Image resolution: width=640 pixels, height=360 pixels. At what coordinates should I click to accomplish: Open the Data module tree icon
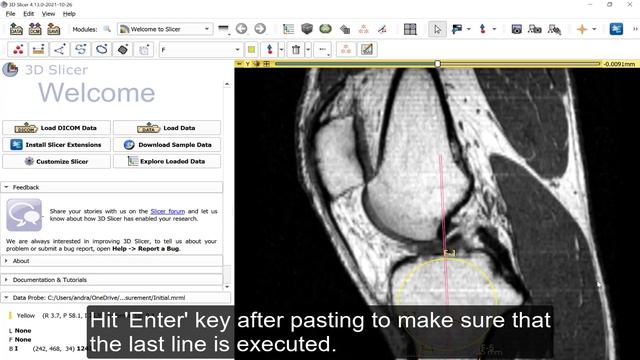click(x=289, y=29)
